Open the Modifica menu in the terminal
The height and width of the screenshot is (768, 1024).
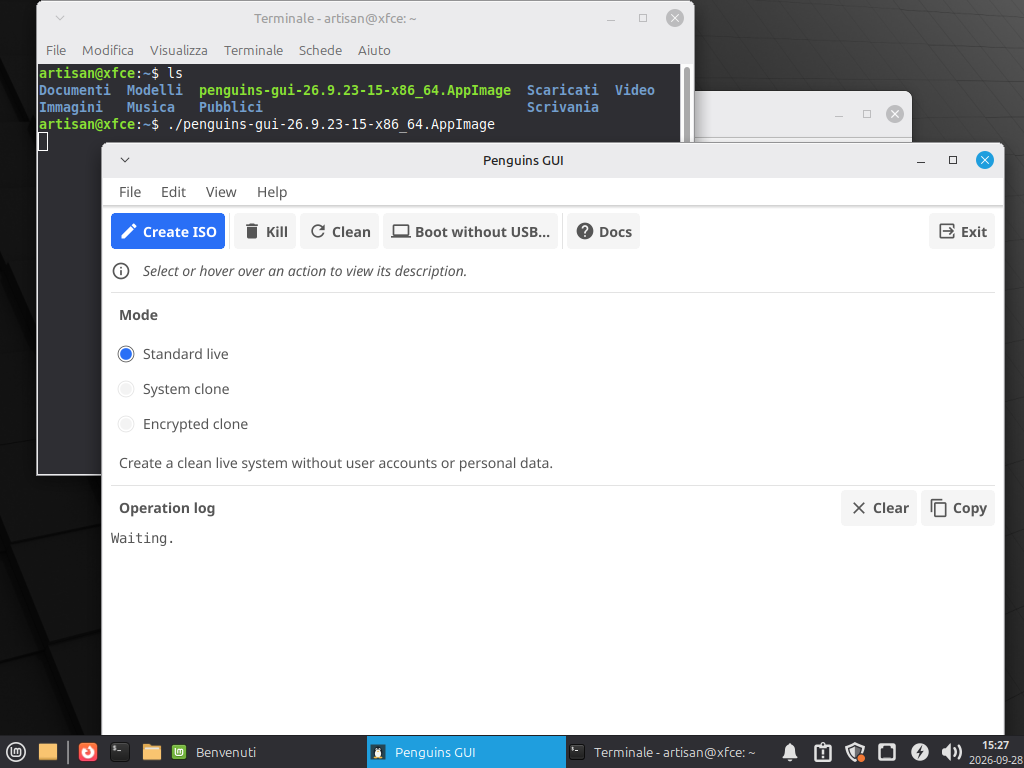click(x=108, y=50)
